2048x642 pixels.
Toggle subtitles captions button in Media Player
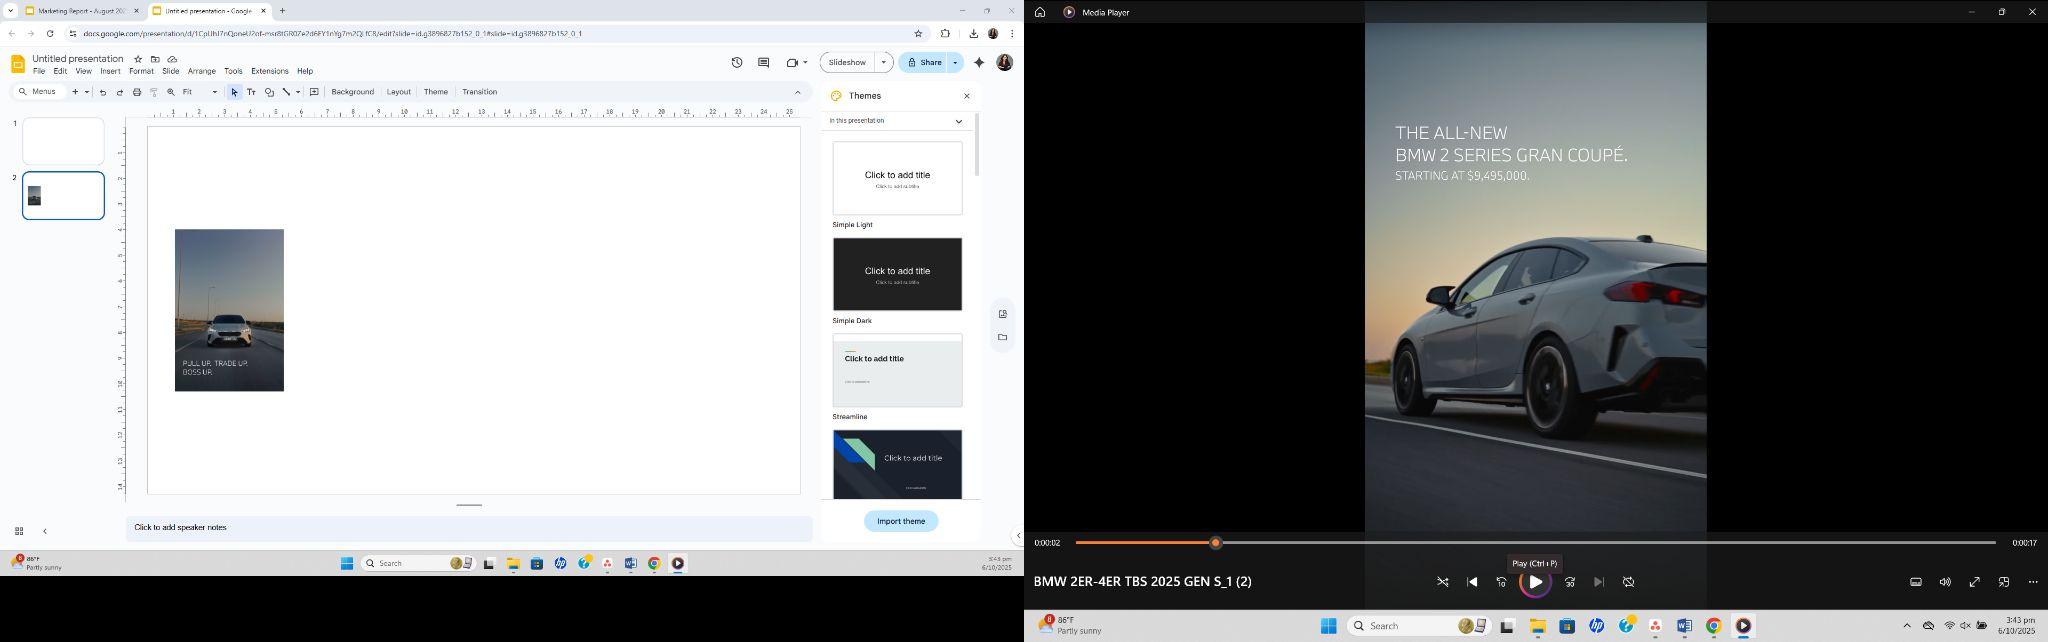pos(1916,582)
